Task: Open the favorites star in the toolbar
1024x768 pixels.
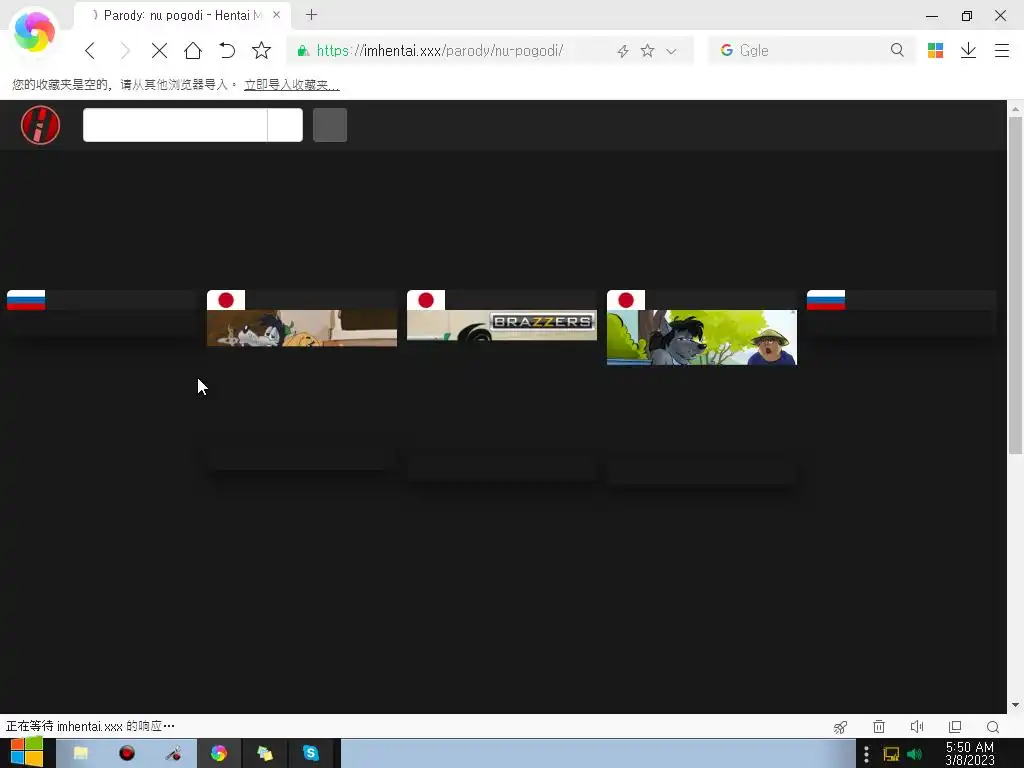Action: coord(261,50)
